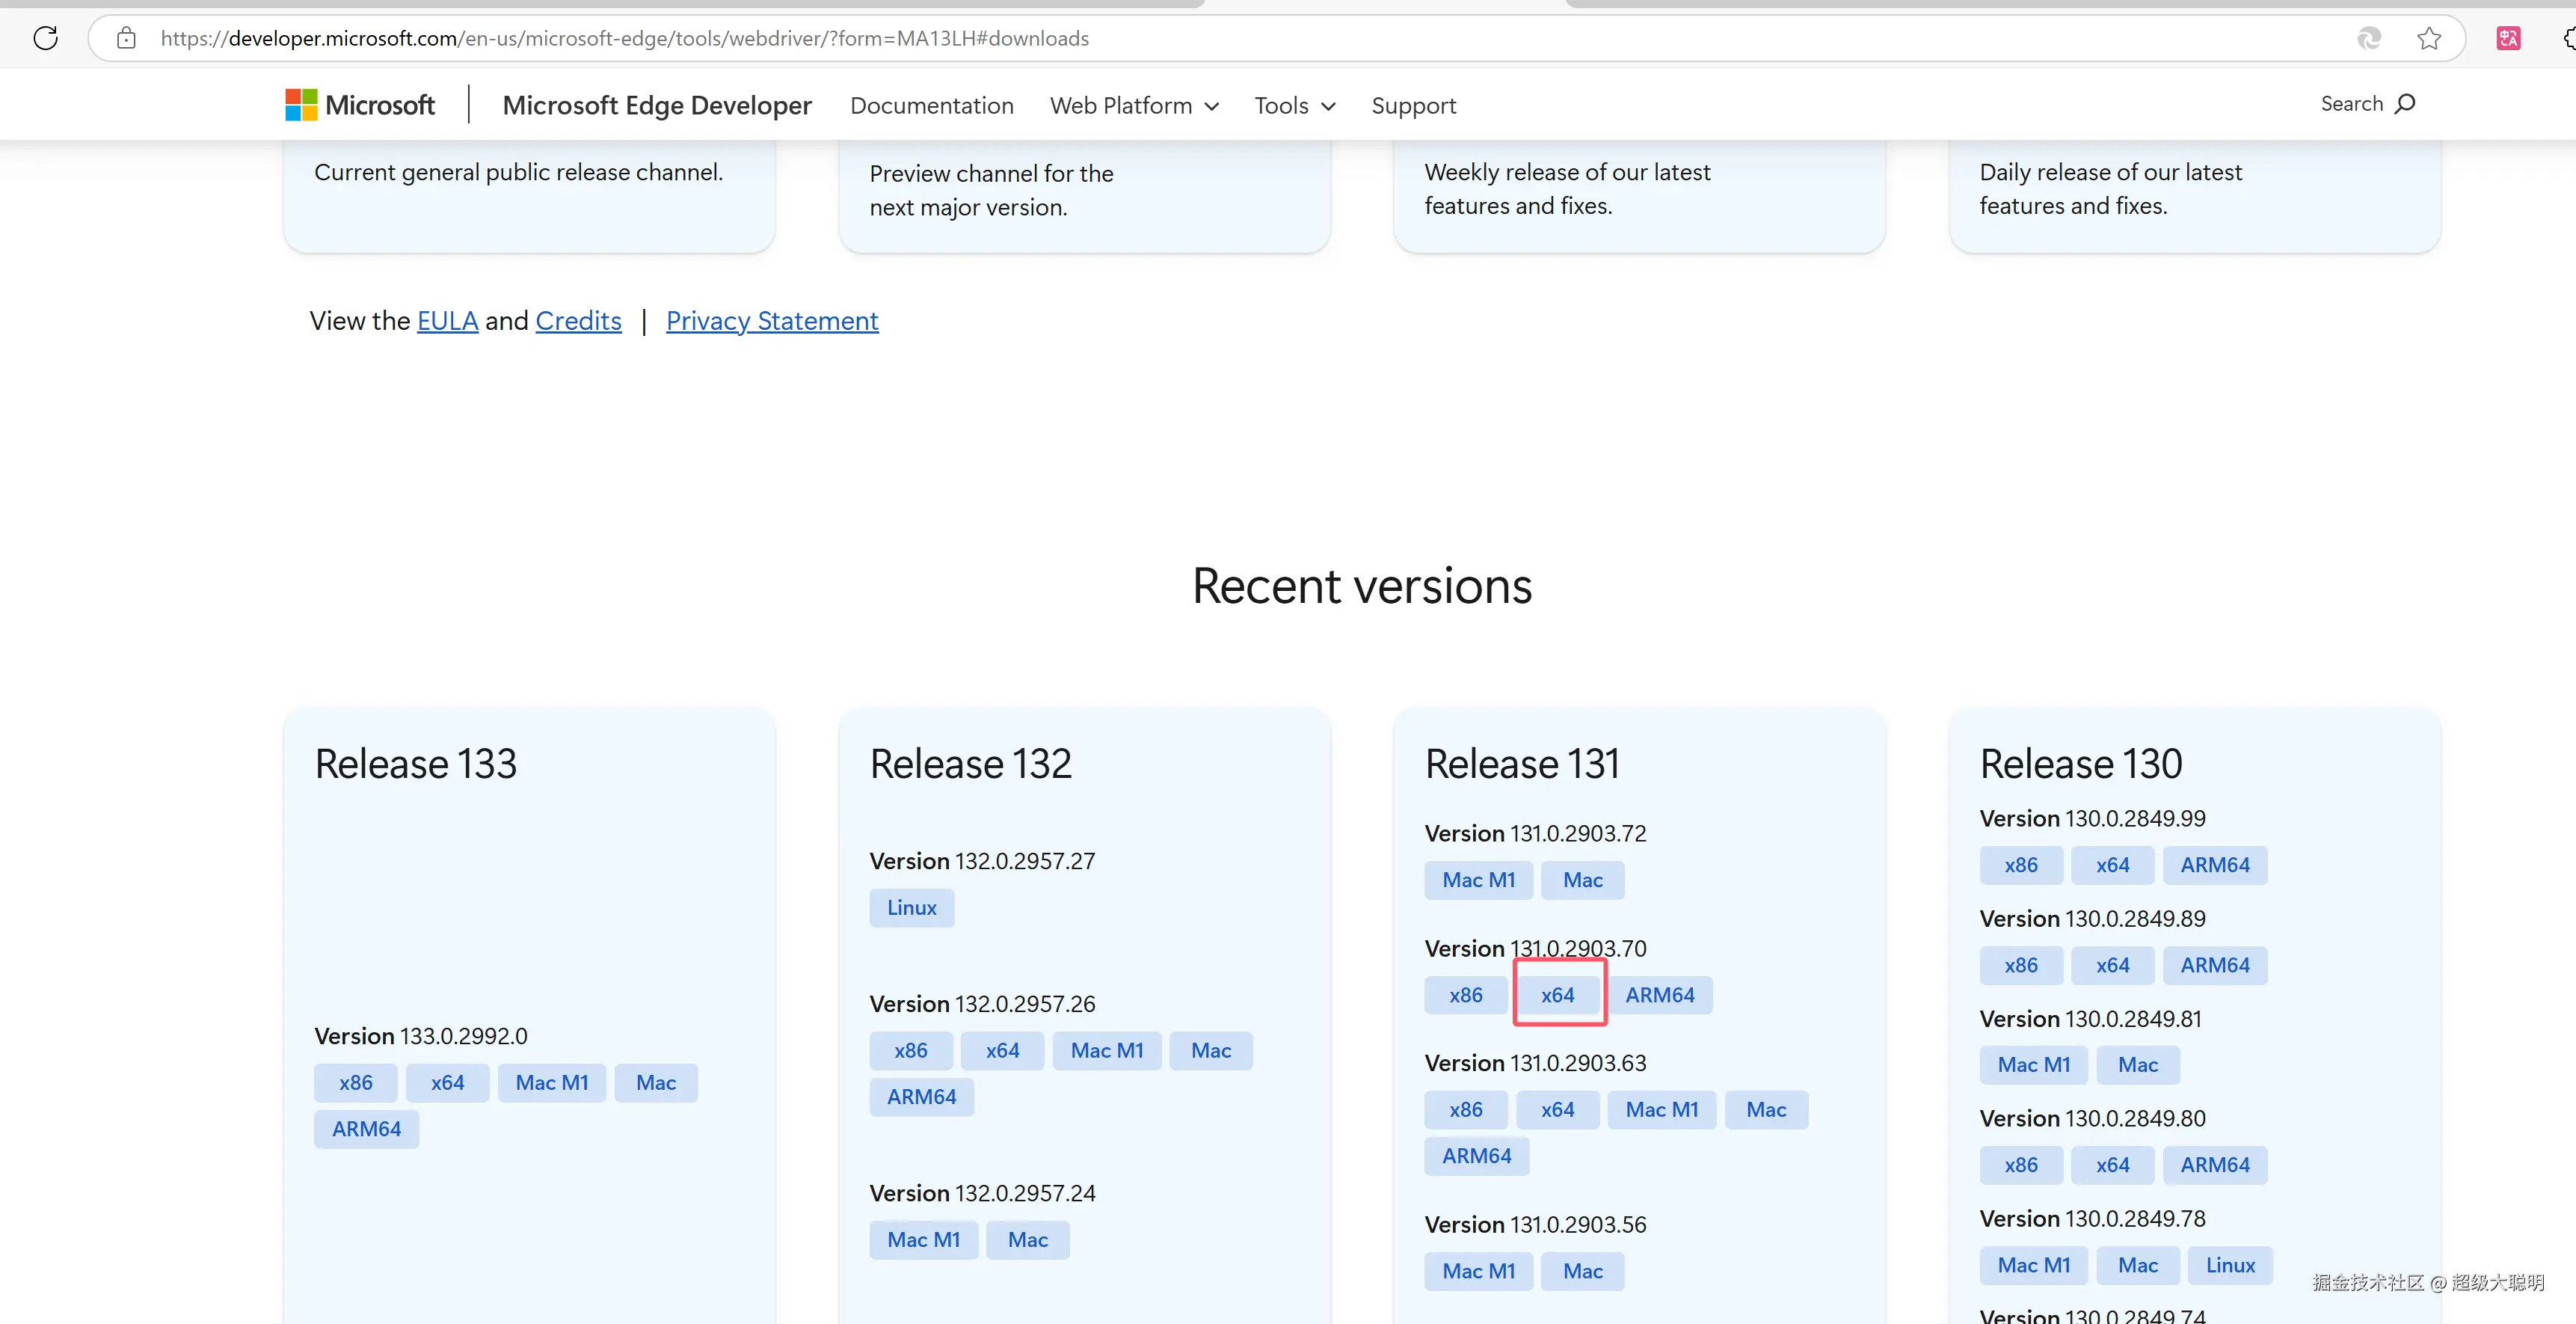Screen dimensions: 2576x1324
Task: Open the Documentation menu item
Action: pyautogui.click(x=931, y=105)
